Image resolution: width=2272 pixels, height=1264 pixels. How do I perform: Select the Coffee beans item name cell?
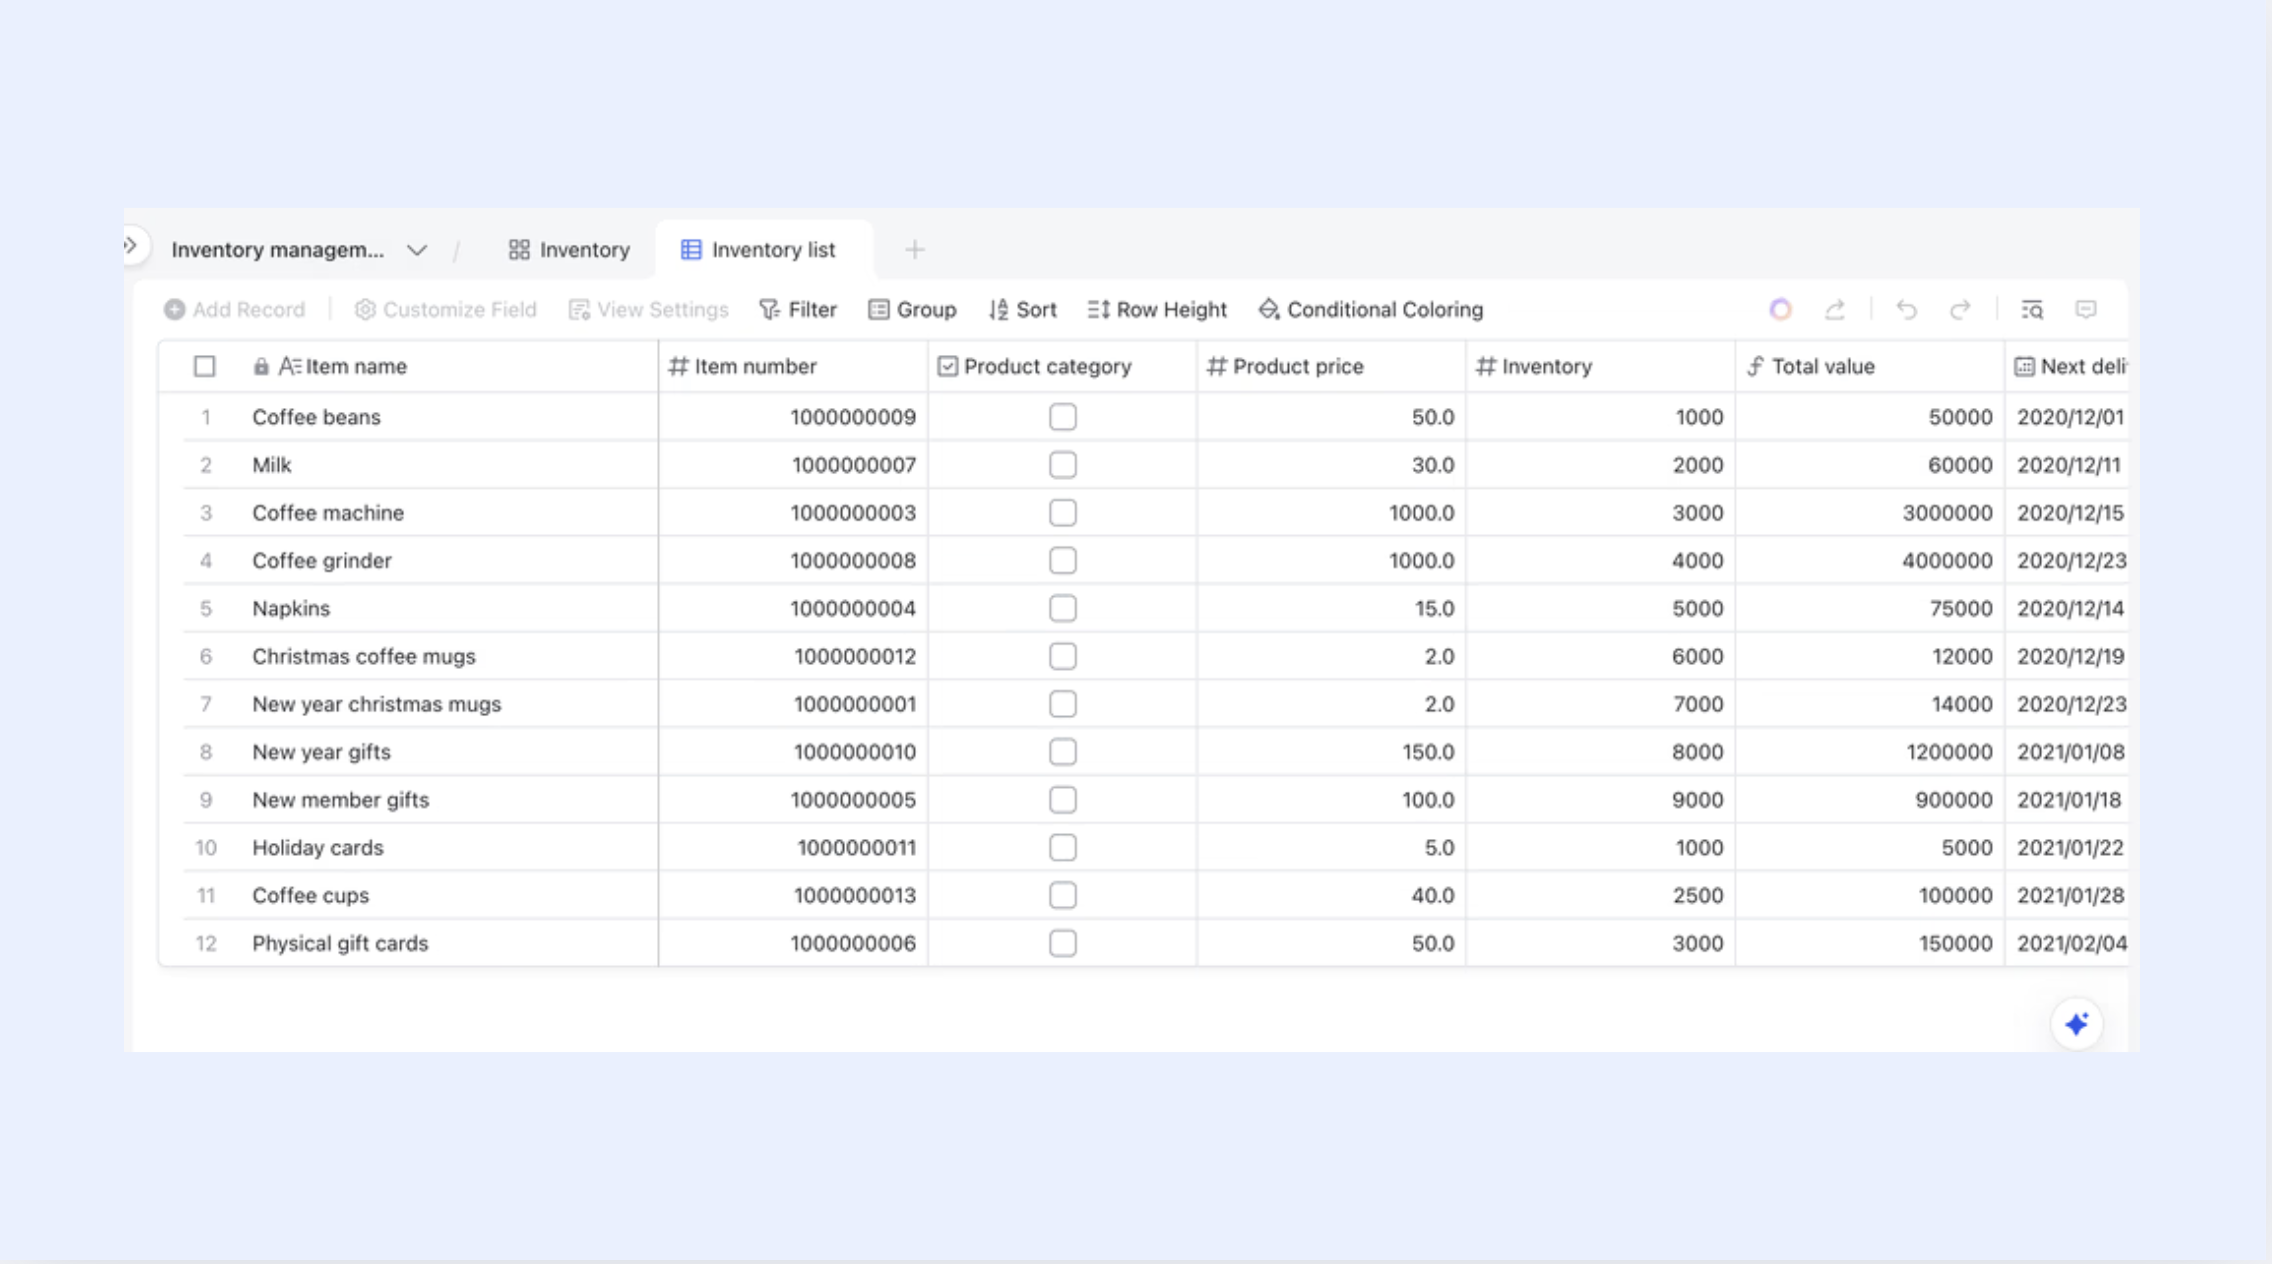449,417
